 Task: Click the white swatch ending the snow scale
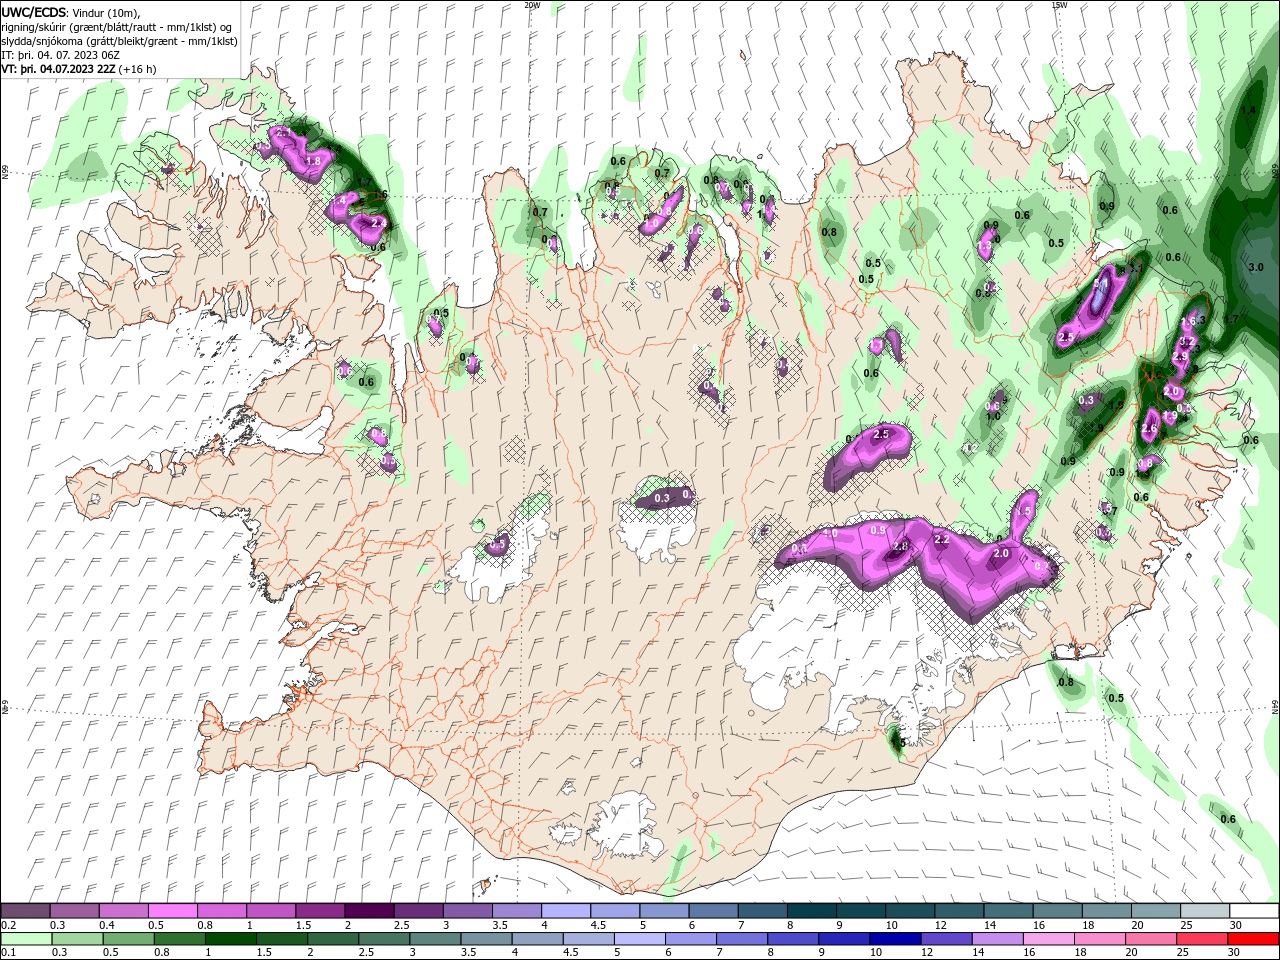coord(1253,911)
